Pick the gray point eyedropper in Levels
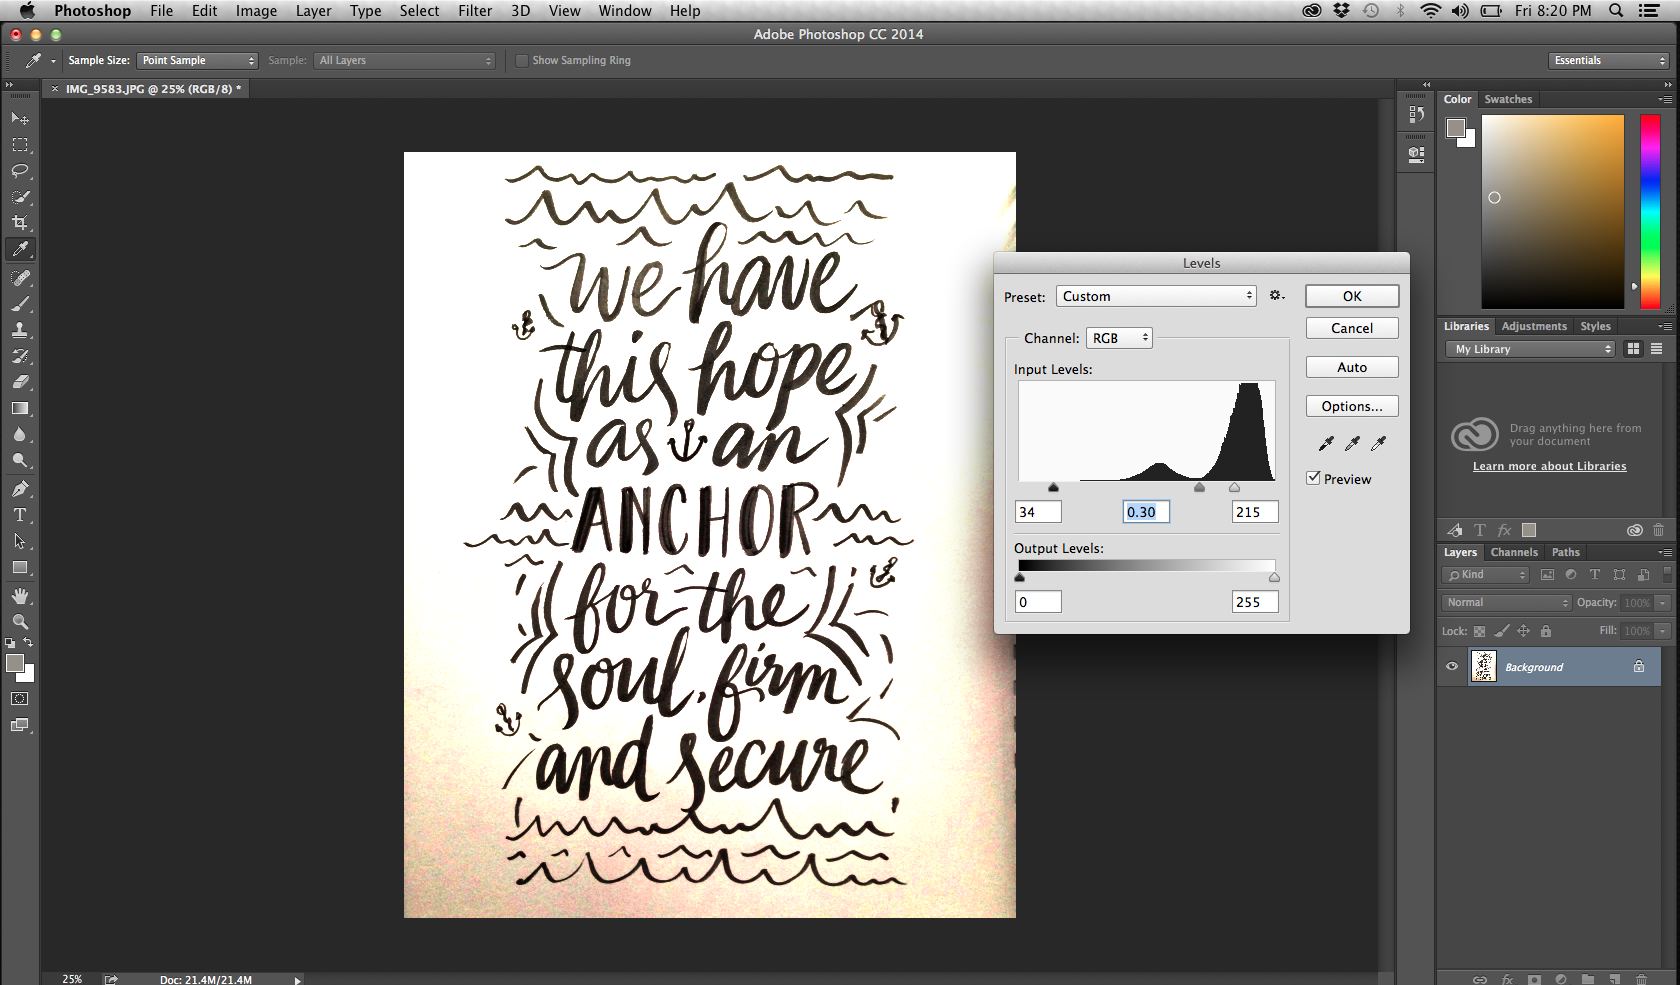 (x=1352, y=443)
